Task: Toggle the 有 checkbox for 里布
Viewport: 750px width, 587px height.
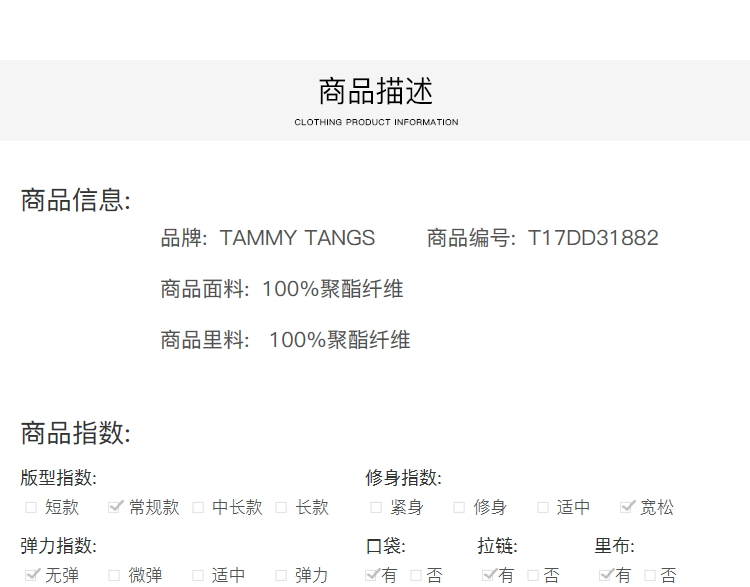Action: coord(605,575)
